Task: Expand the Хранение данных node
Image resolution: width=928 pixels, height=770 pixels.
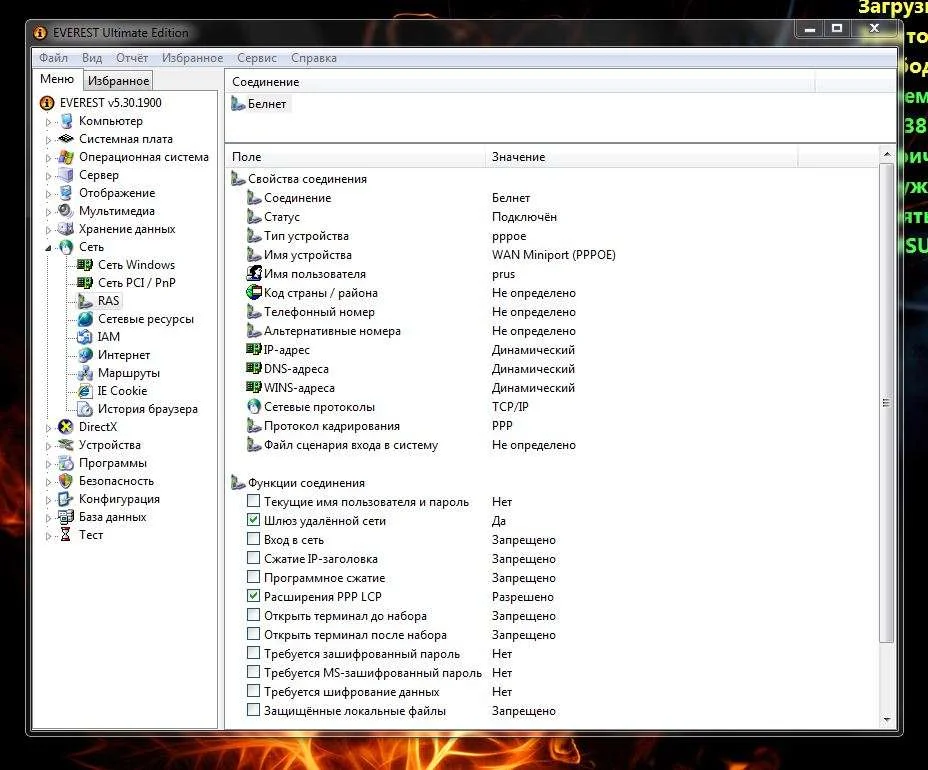Action: tap(47, 229)
